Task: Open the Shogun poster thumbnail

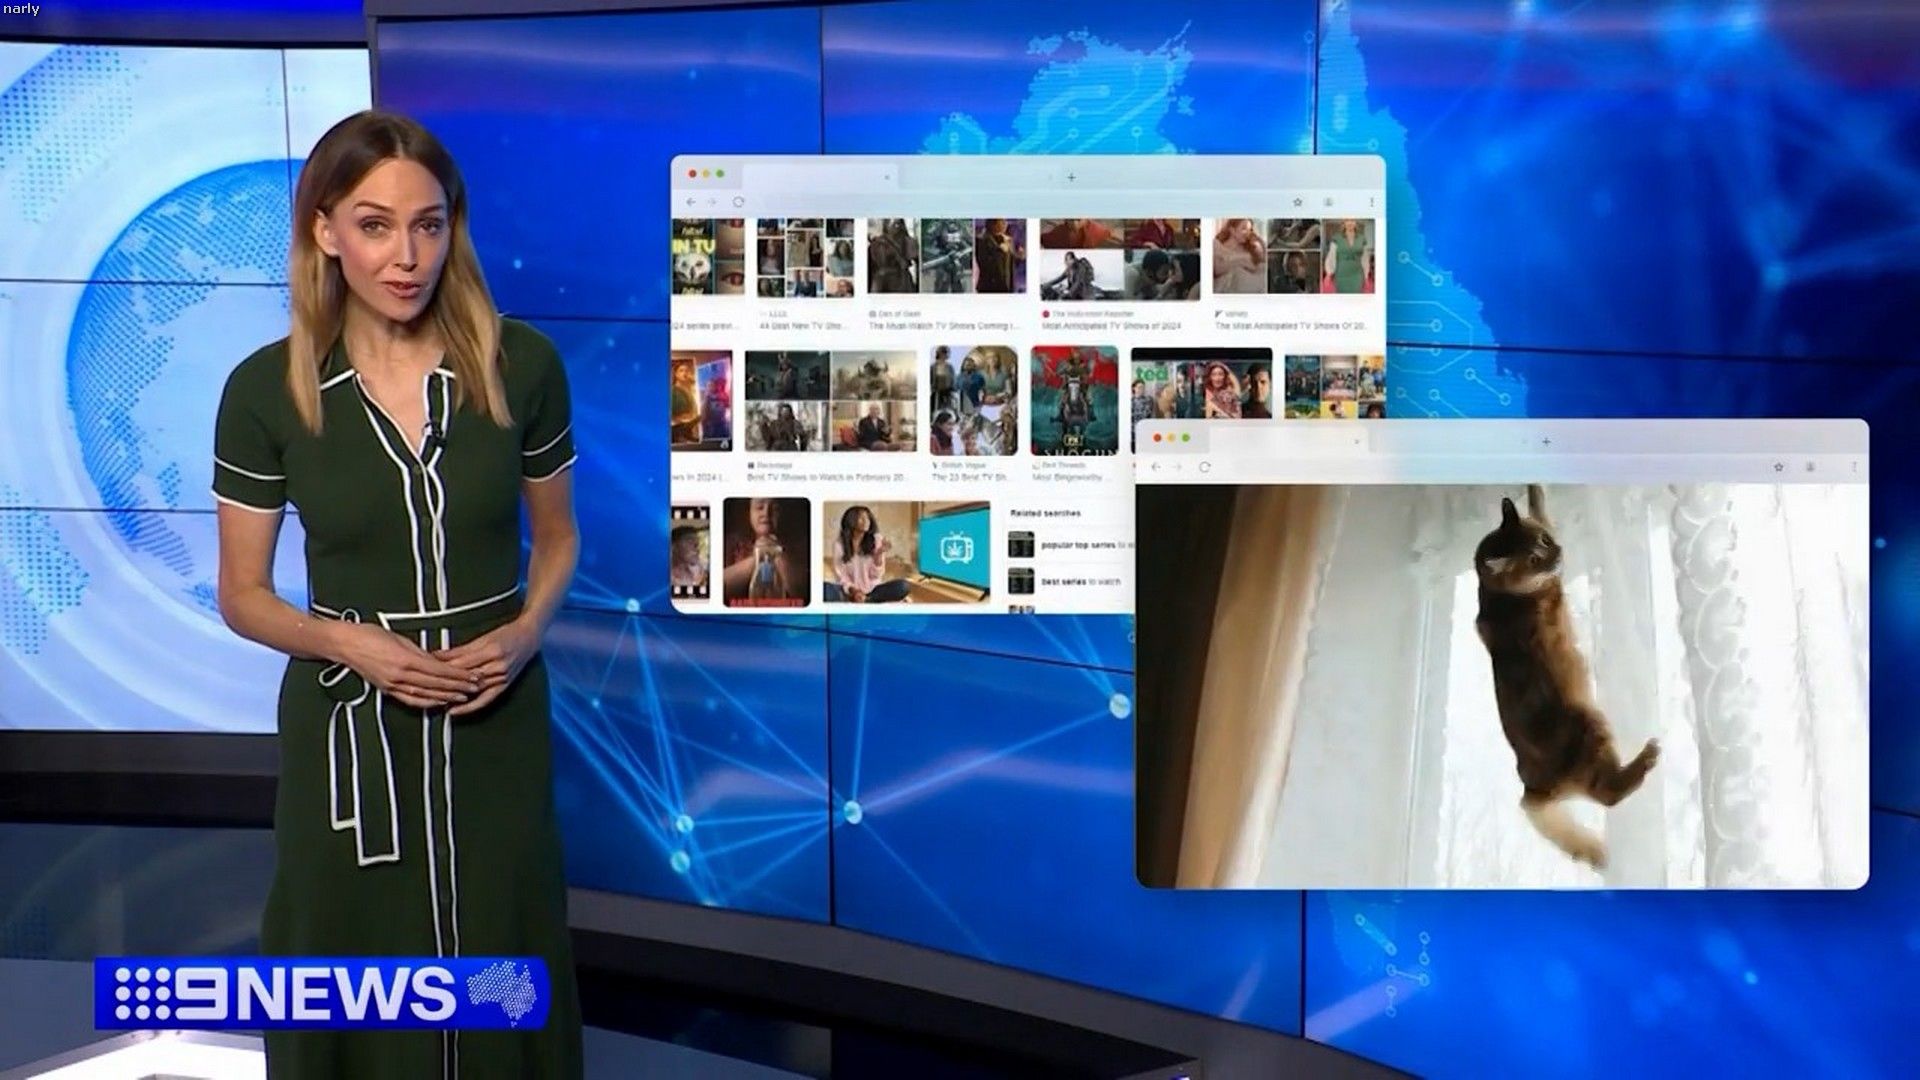Action: [x=1074, y=401]
